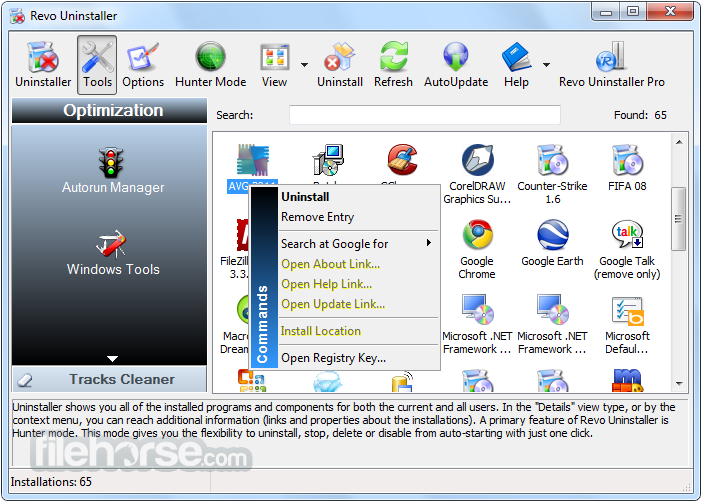The width and height of the screenshot is (702, 502).
Task: Expand the View dropdown arrow
Action: (x=304, y=65)
